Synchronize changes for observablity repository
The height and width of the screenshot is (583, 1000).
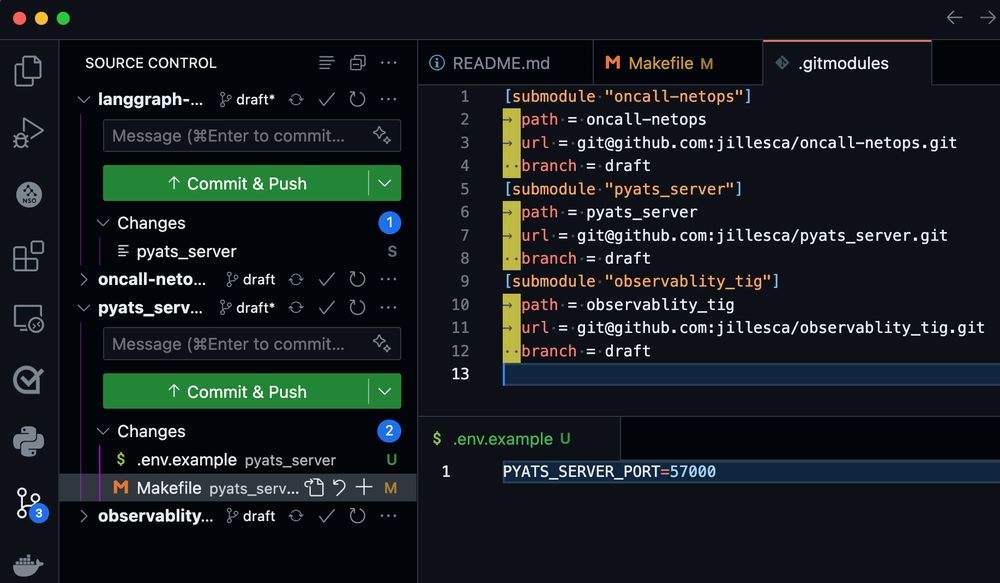pos(296,516)
